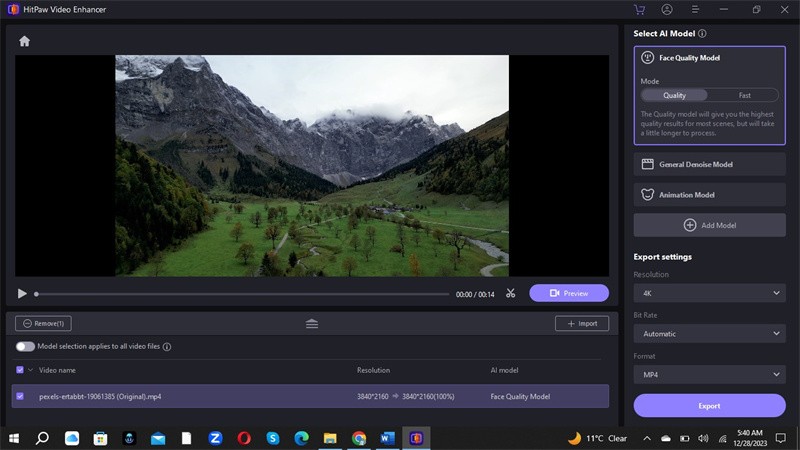
Task: Open the hamburger menu in title bar
Action: [694, 9]
